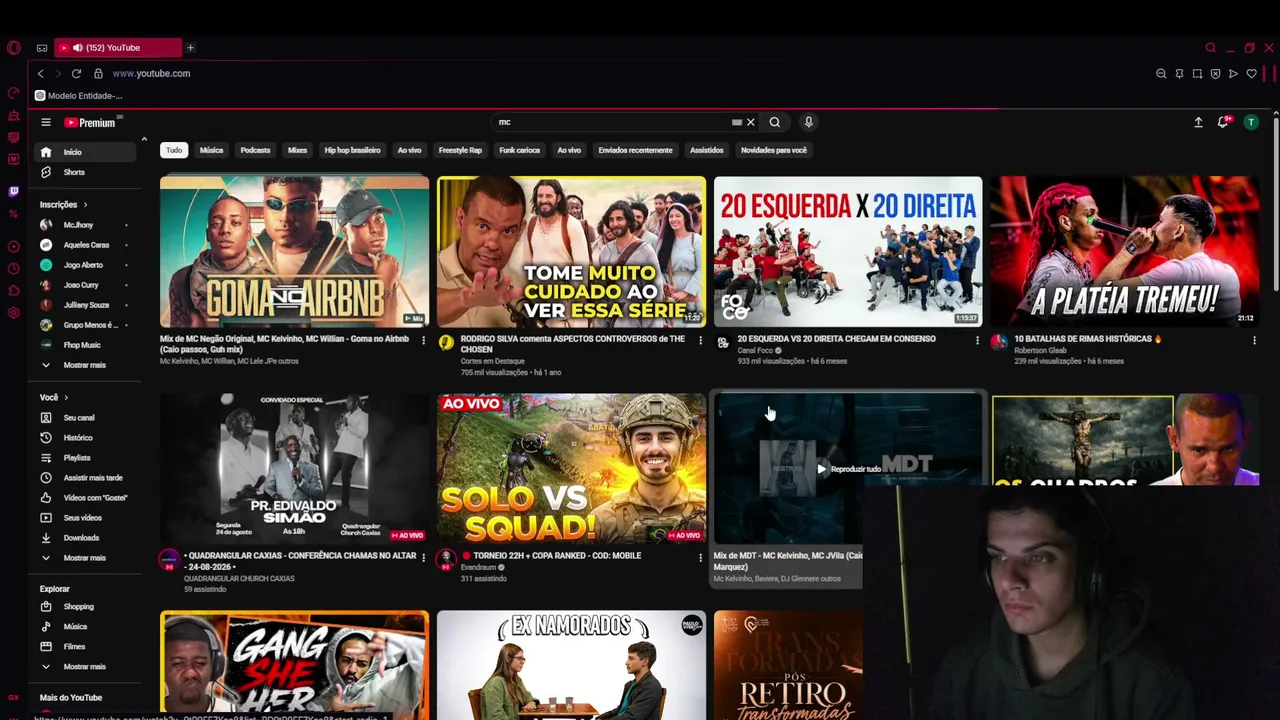Open the create upload icon
The height and width of the screenshot is (720, 1280).
pyautogui.click(x=1198, y=122)
